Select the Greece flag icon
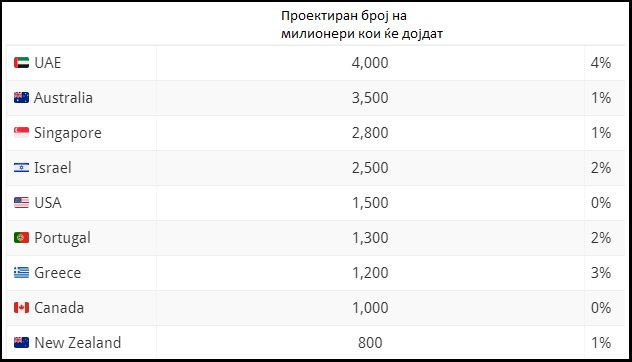The width and height of the screenshot is (632, 362). (21, 273)
